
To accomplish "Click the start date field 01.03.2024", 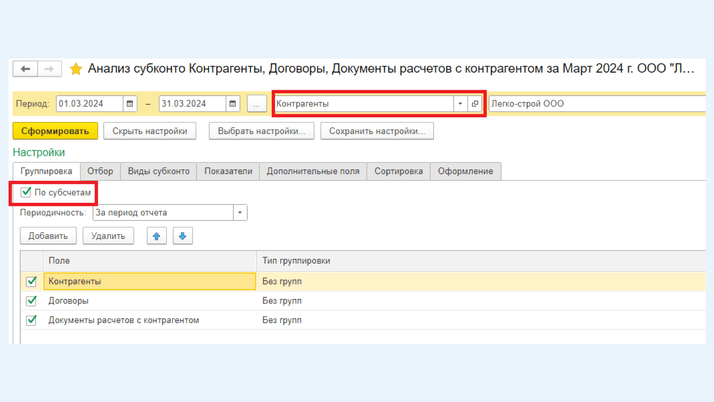I will (90, 104).
